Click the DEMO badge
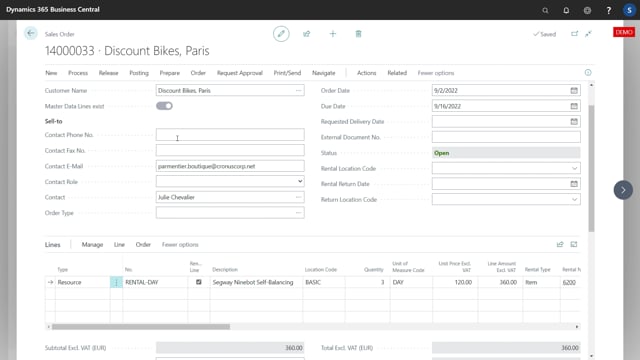This screenshot has width=640, height=360. coord(624,32)
